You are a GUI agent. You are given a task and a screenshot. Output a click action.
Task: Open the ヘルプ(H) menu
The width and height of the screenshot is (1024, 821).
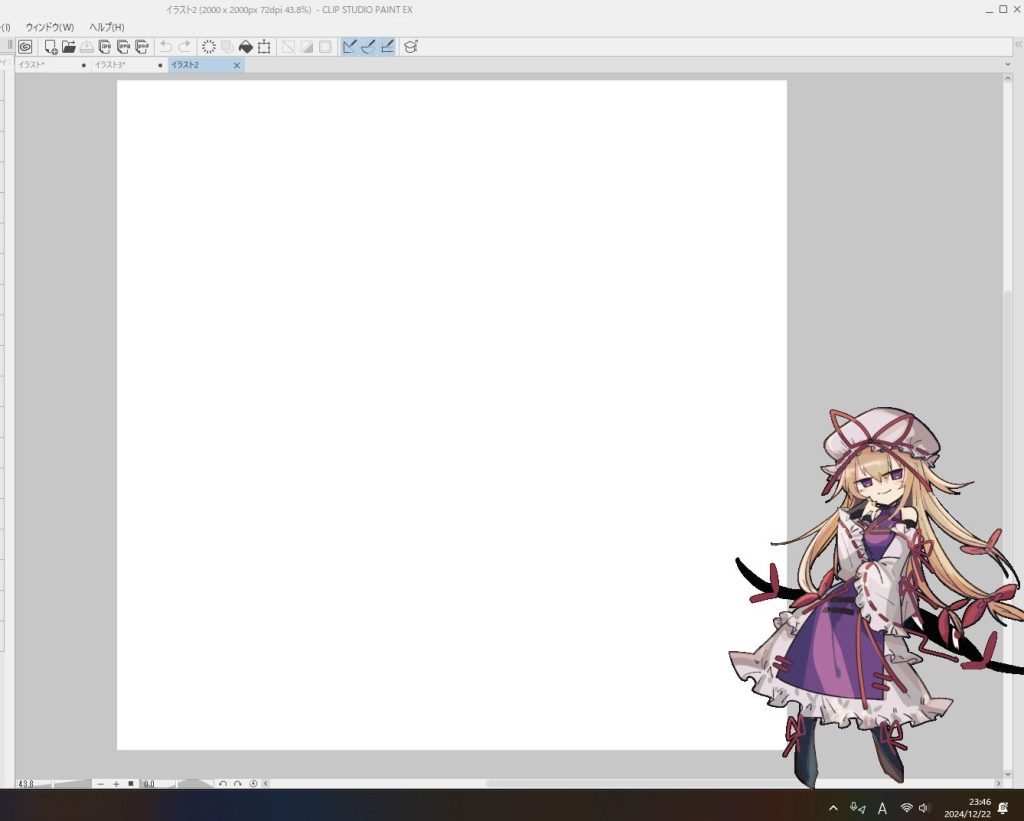[107, 27]
